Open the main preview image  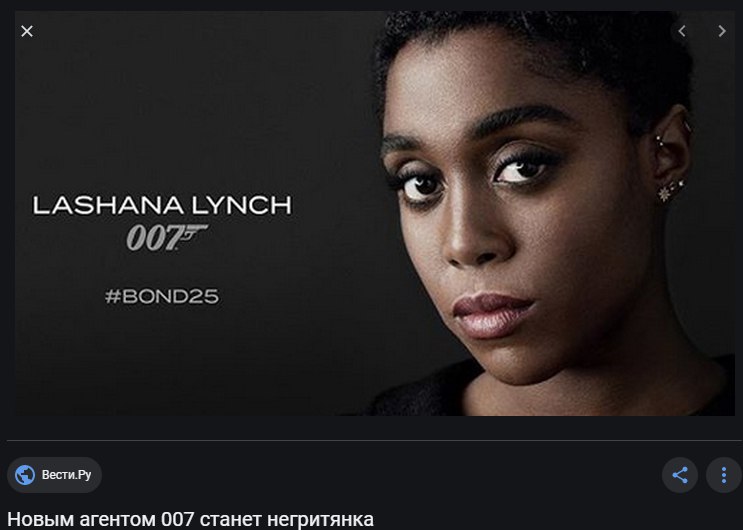(x=375, y=213)
